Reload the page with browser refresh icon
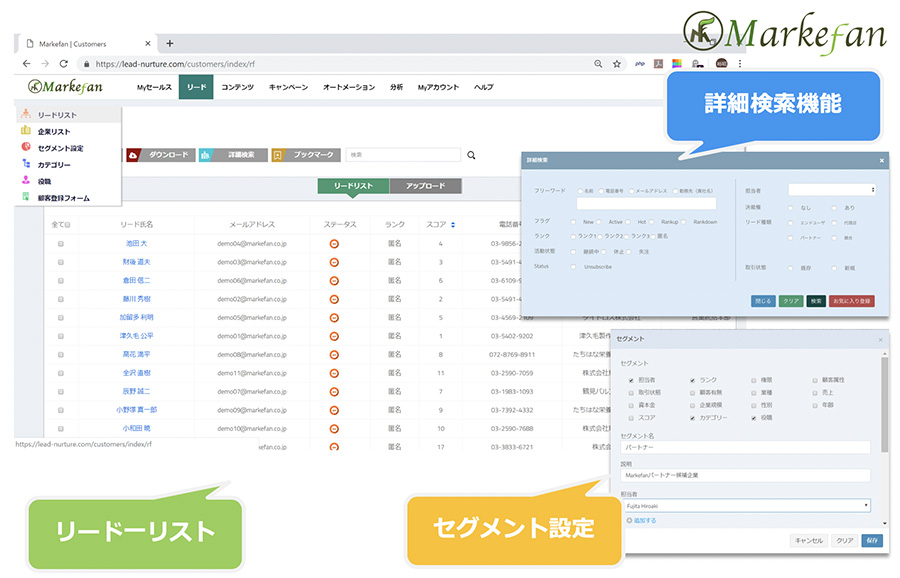This screenshot has height=578, width=900. [63, 63]
